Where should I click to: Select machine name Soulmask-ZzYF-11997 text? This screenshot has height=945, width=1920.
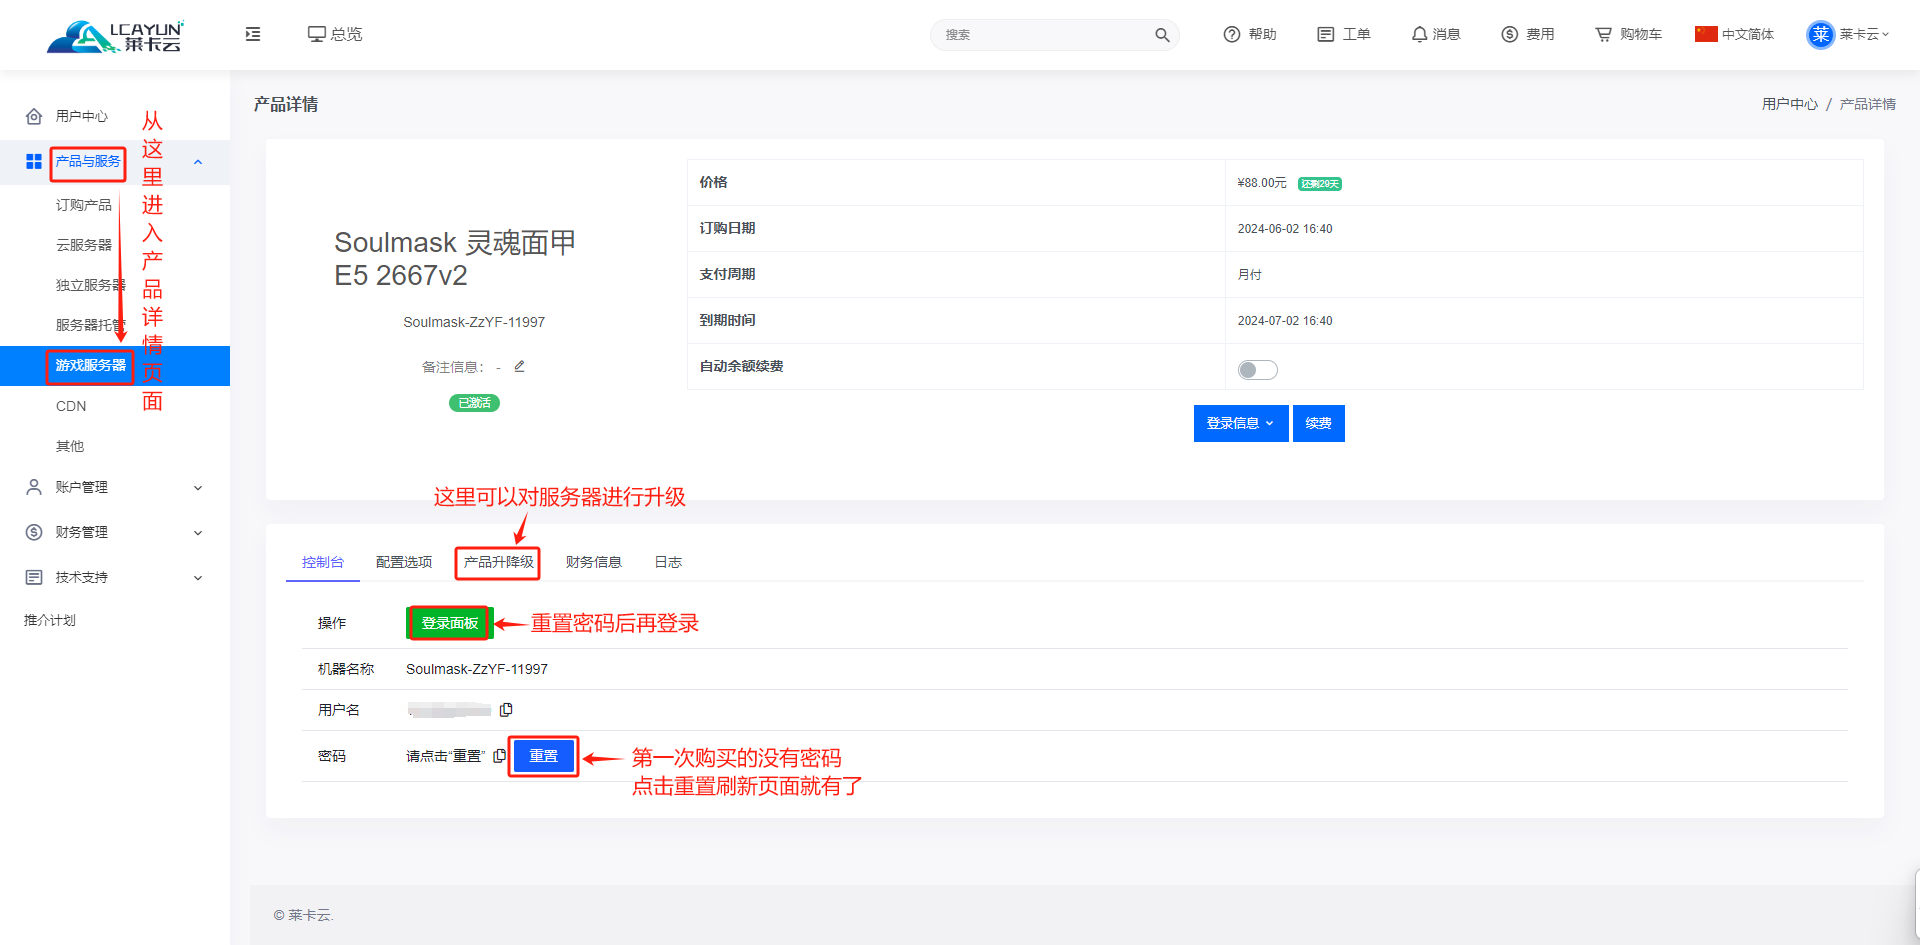477,669
